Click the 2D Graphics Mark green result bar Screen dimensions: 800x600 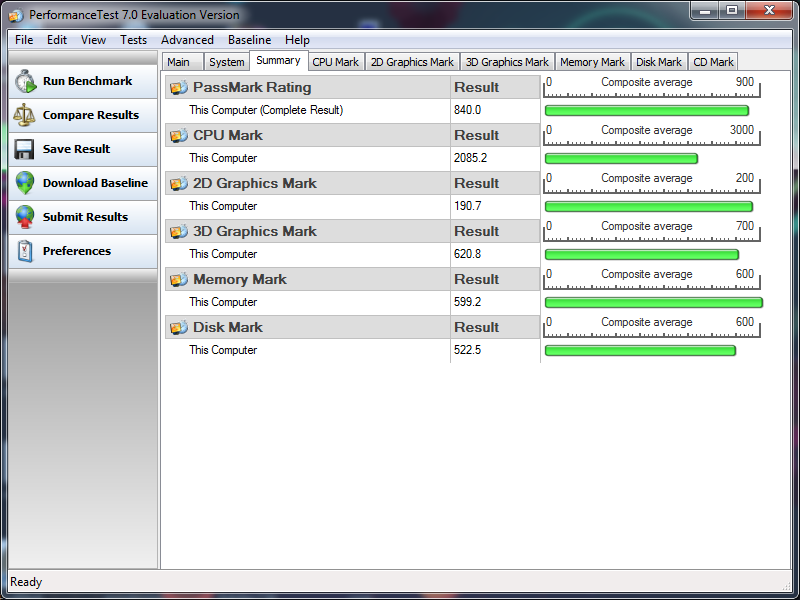tap(648, 207)
